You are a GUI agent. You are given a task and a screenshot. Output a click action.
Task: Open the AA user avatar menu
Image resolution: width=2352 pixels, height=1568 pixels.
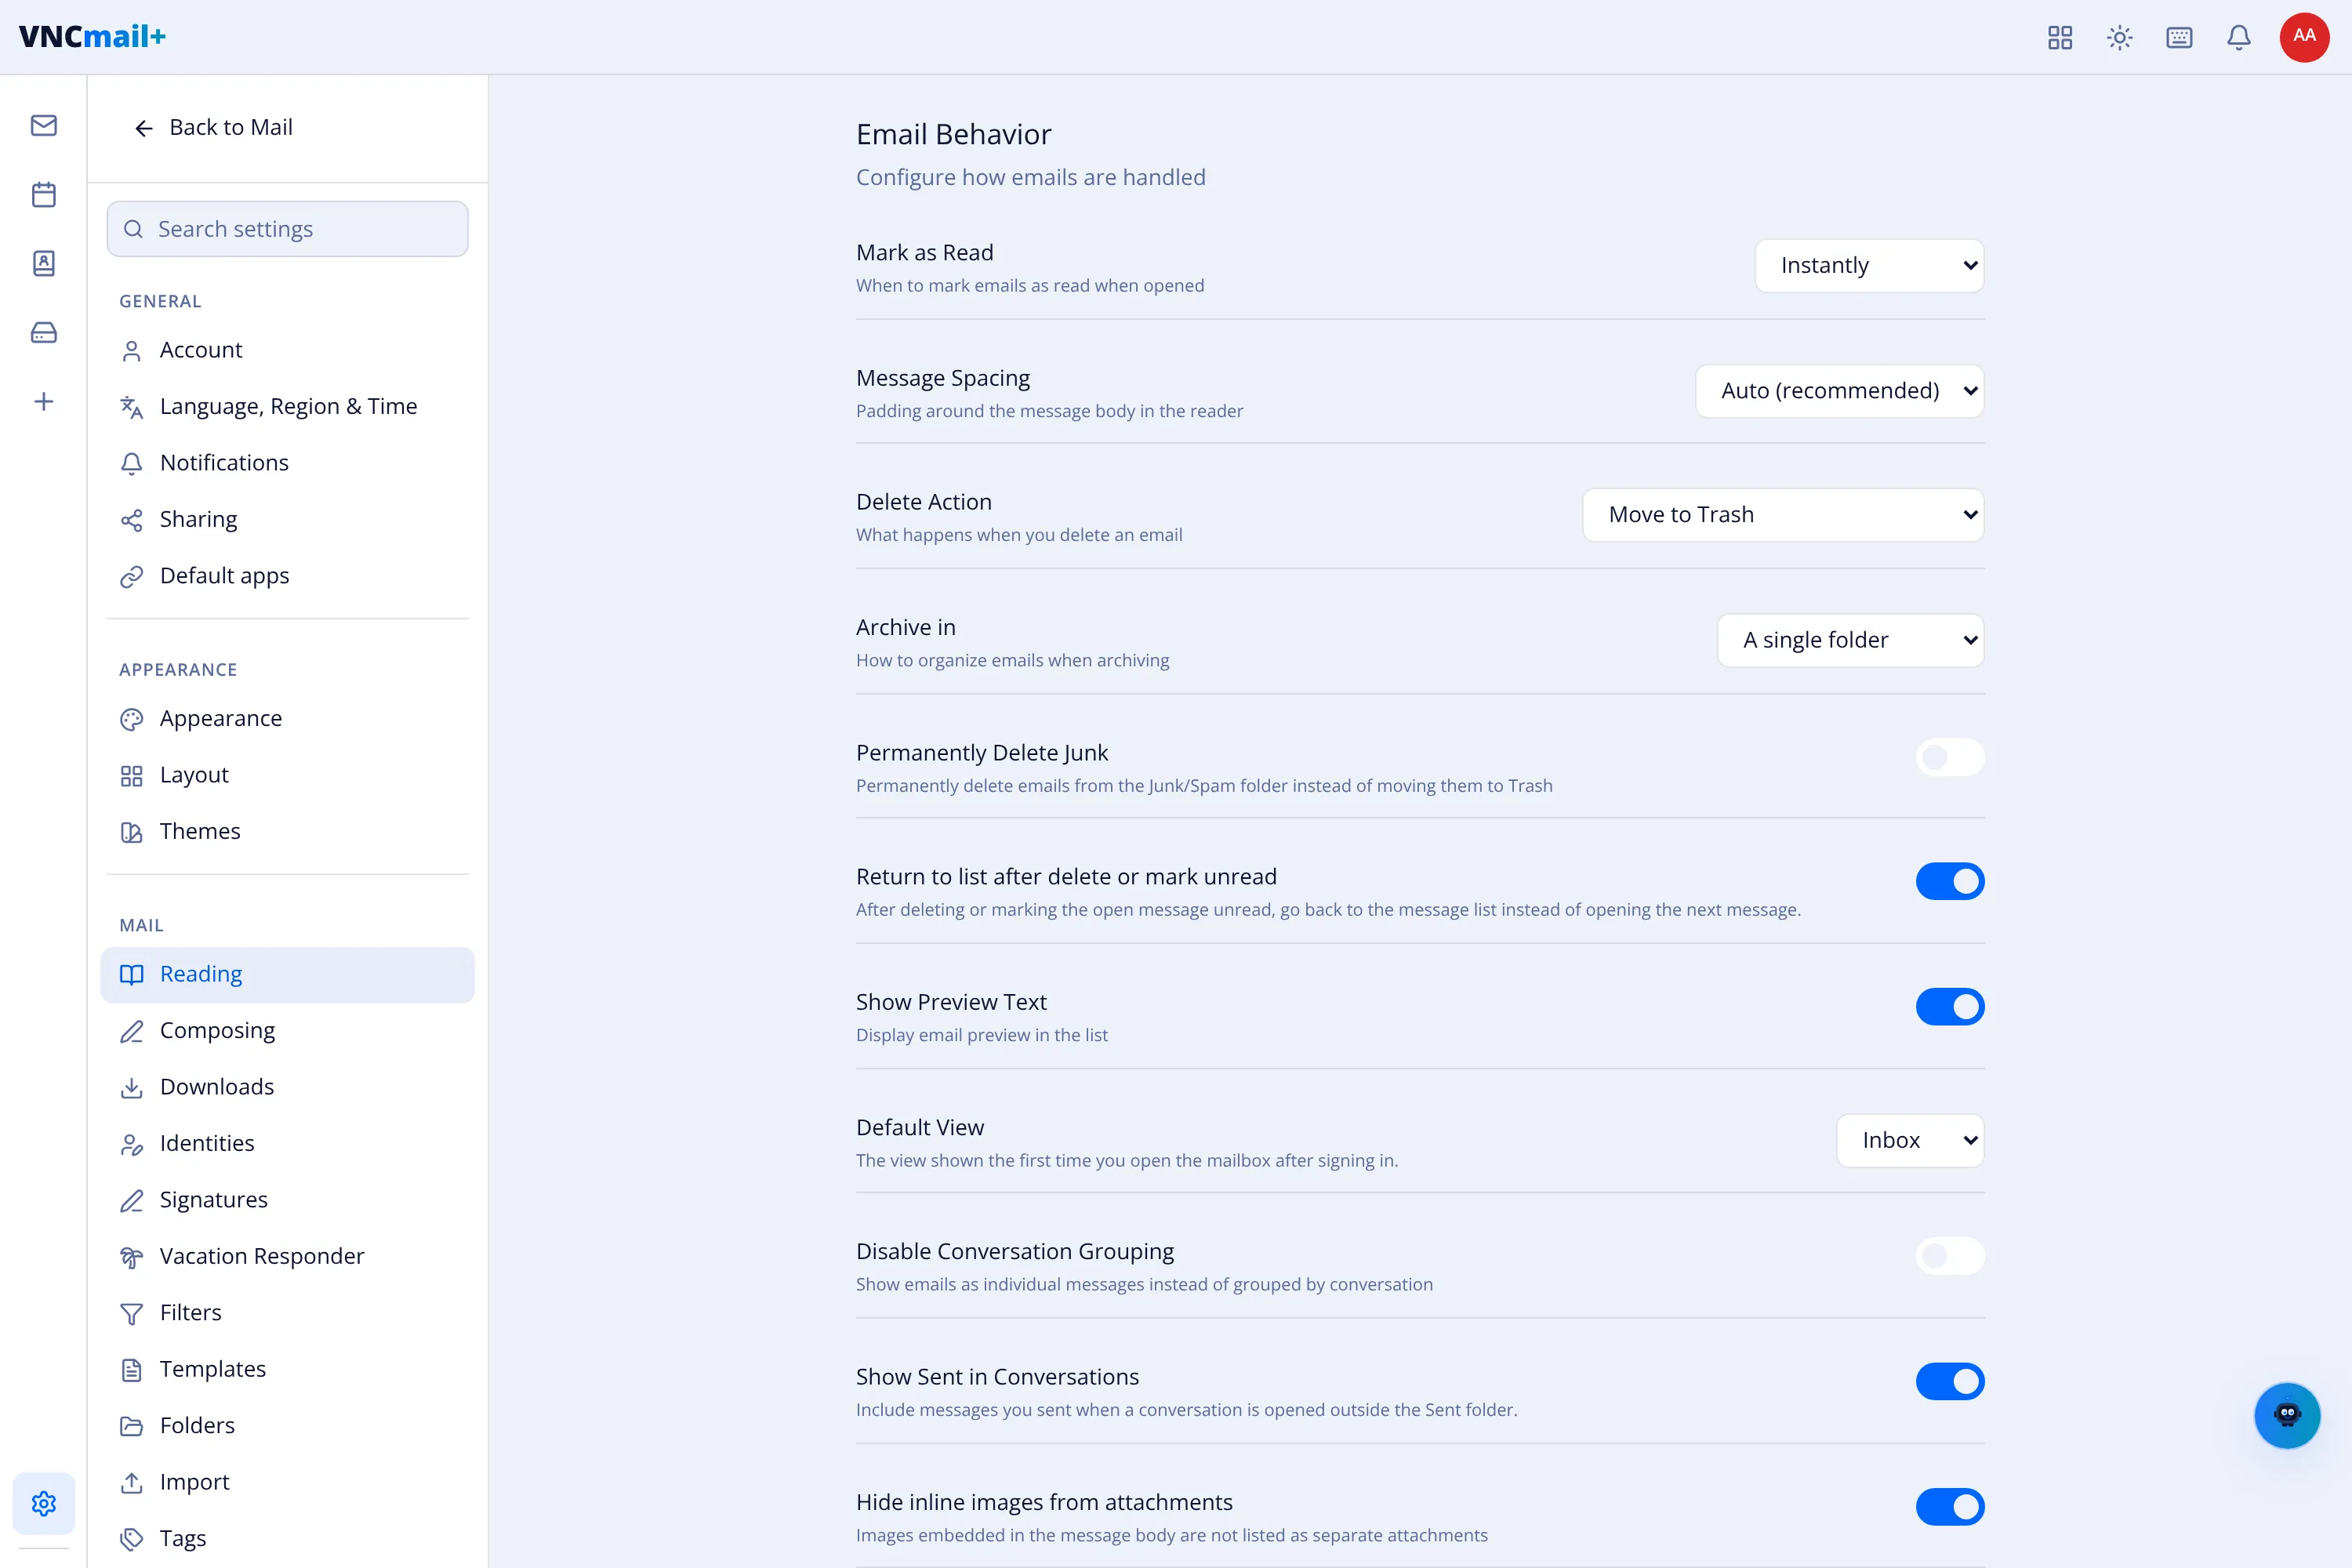2304,37
